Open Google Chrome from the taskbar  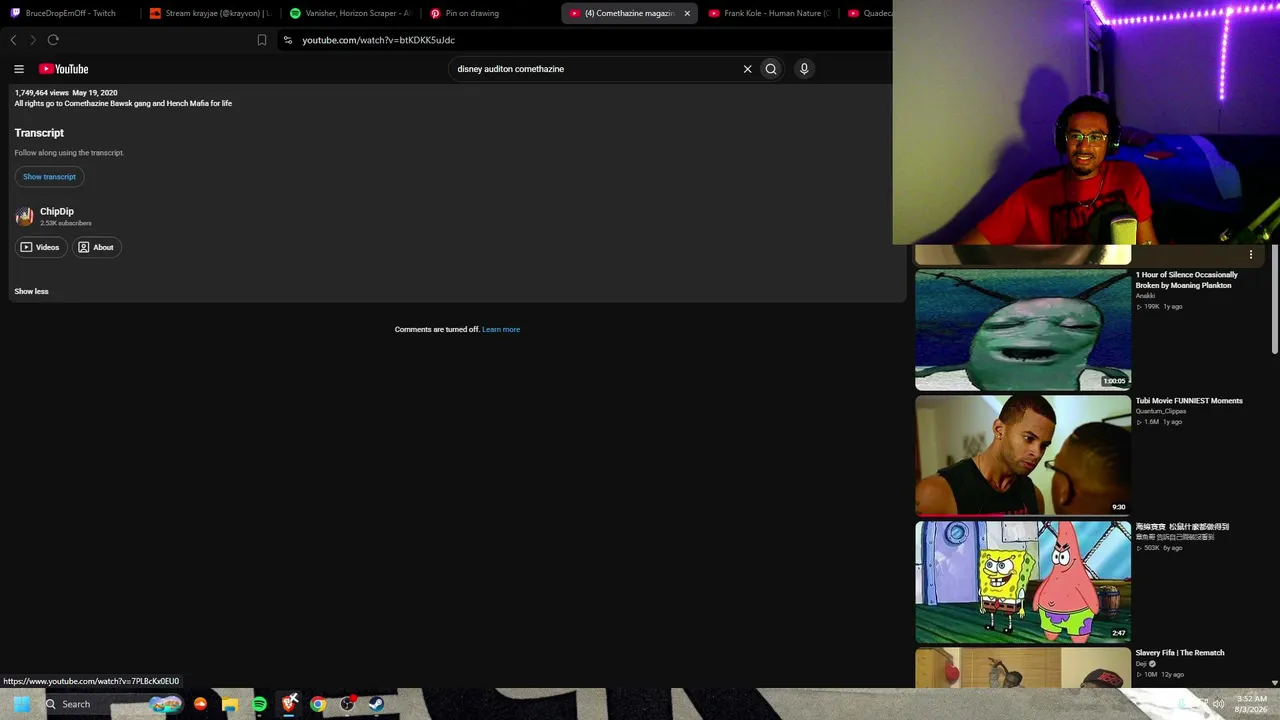point(318,704)
